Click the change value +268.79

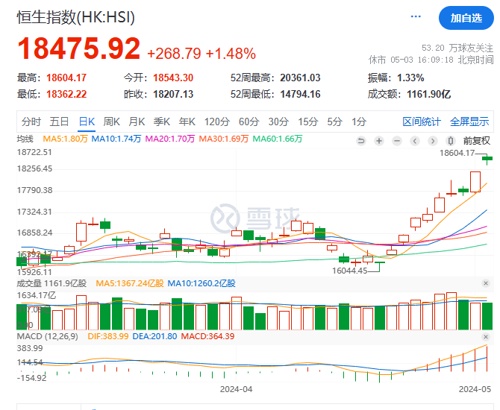click(174, 54)
